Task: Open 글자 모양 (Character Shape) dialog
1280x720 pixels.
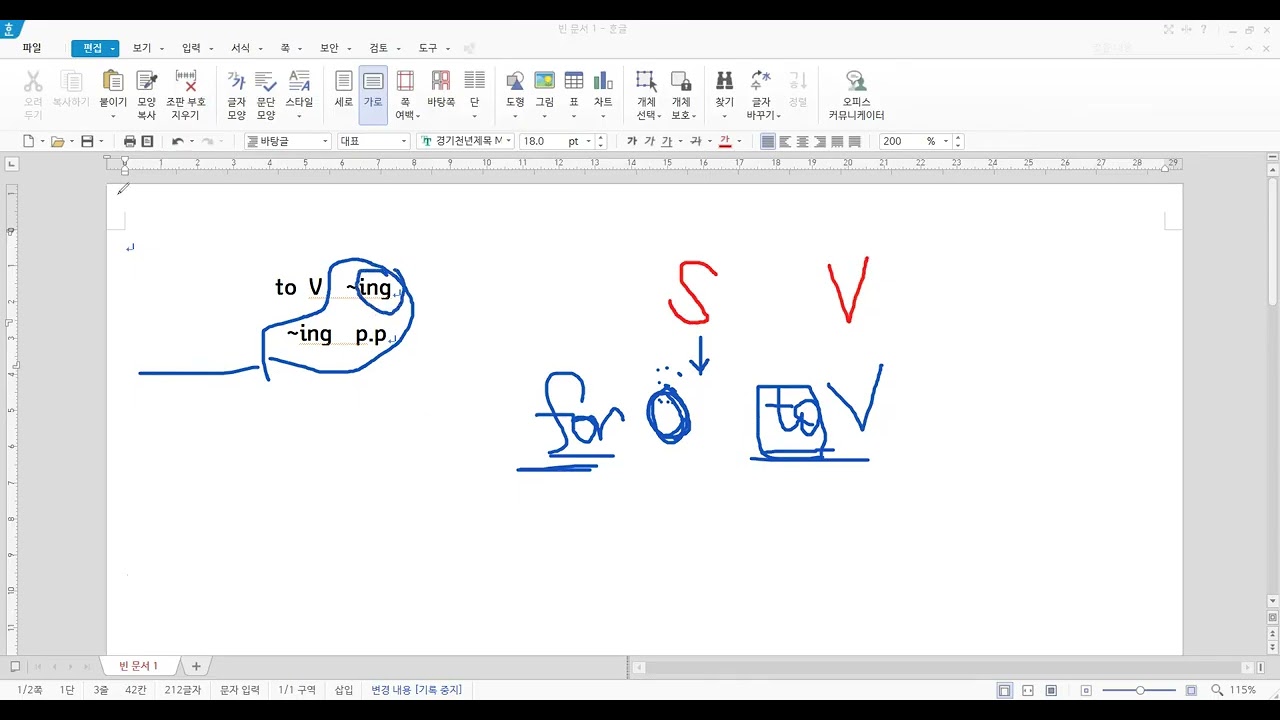Action: tap(237, 95)
